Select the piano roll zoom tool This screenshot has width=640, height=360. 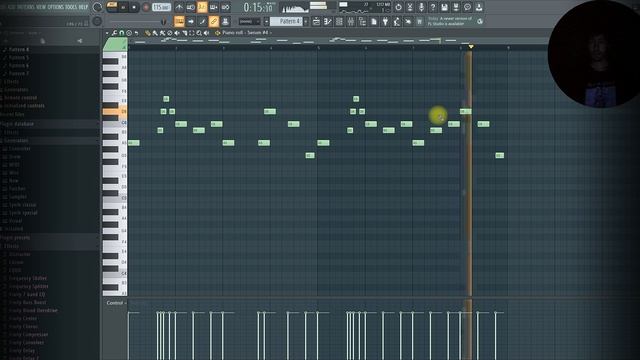point(199,33)
